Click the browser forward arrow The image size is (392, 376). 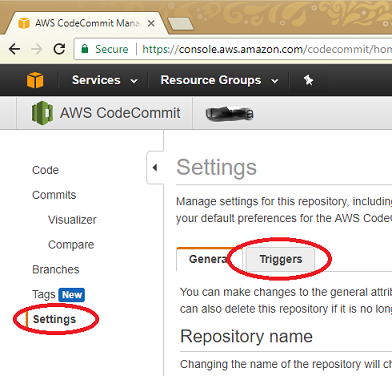pos(37,49)
